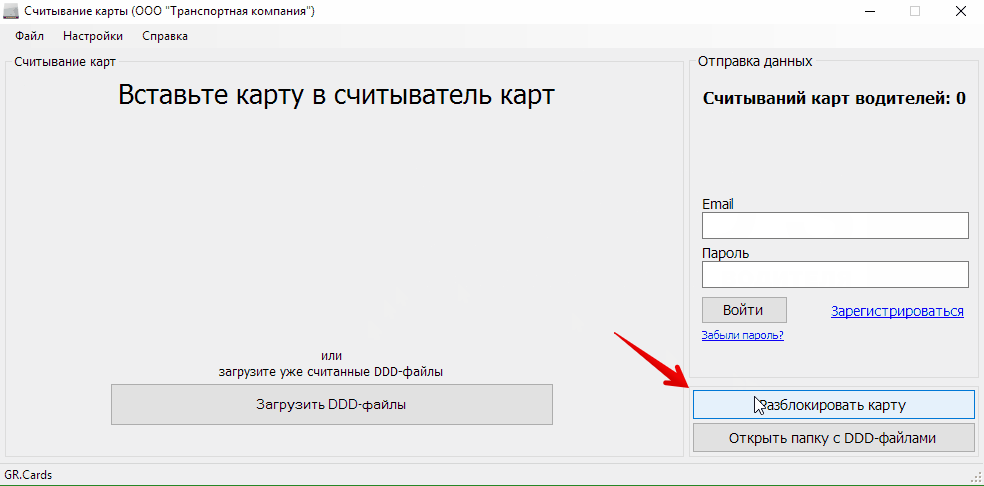Open the Файл menu
This screenshot has height=486, width=984.
click(29, 36)
